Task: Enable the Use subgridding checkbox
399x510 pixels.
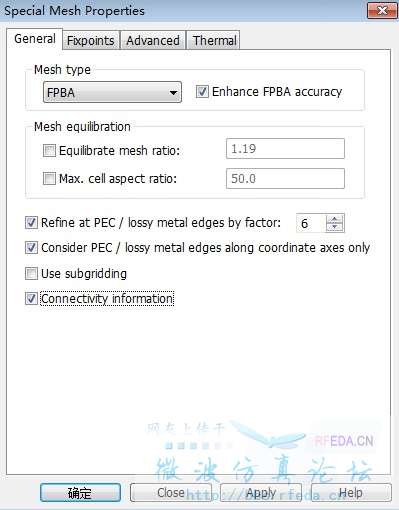Action: [31, 274]
